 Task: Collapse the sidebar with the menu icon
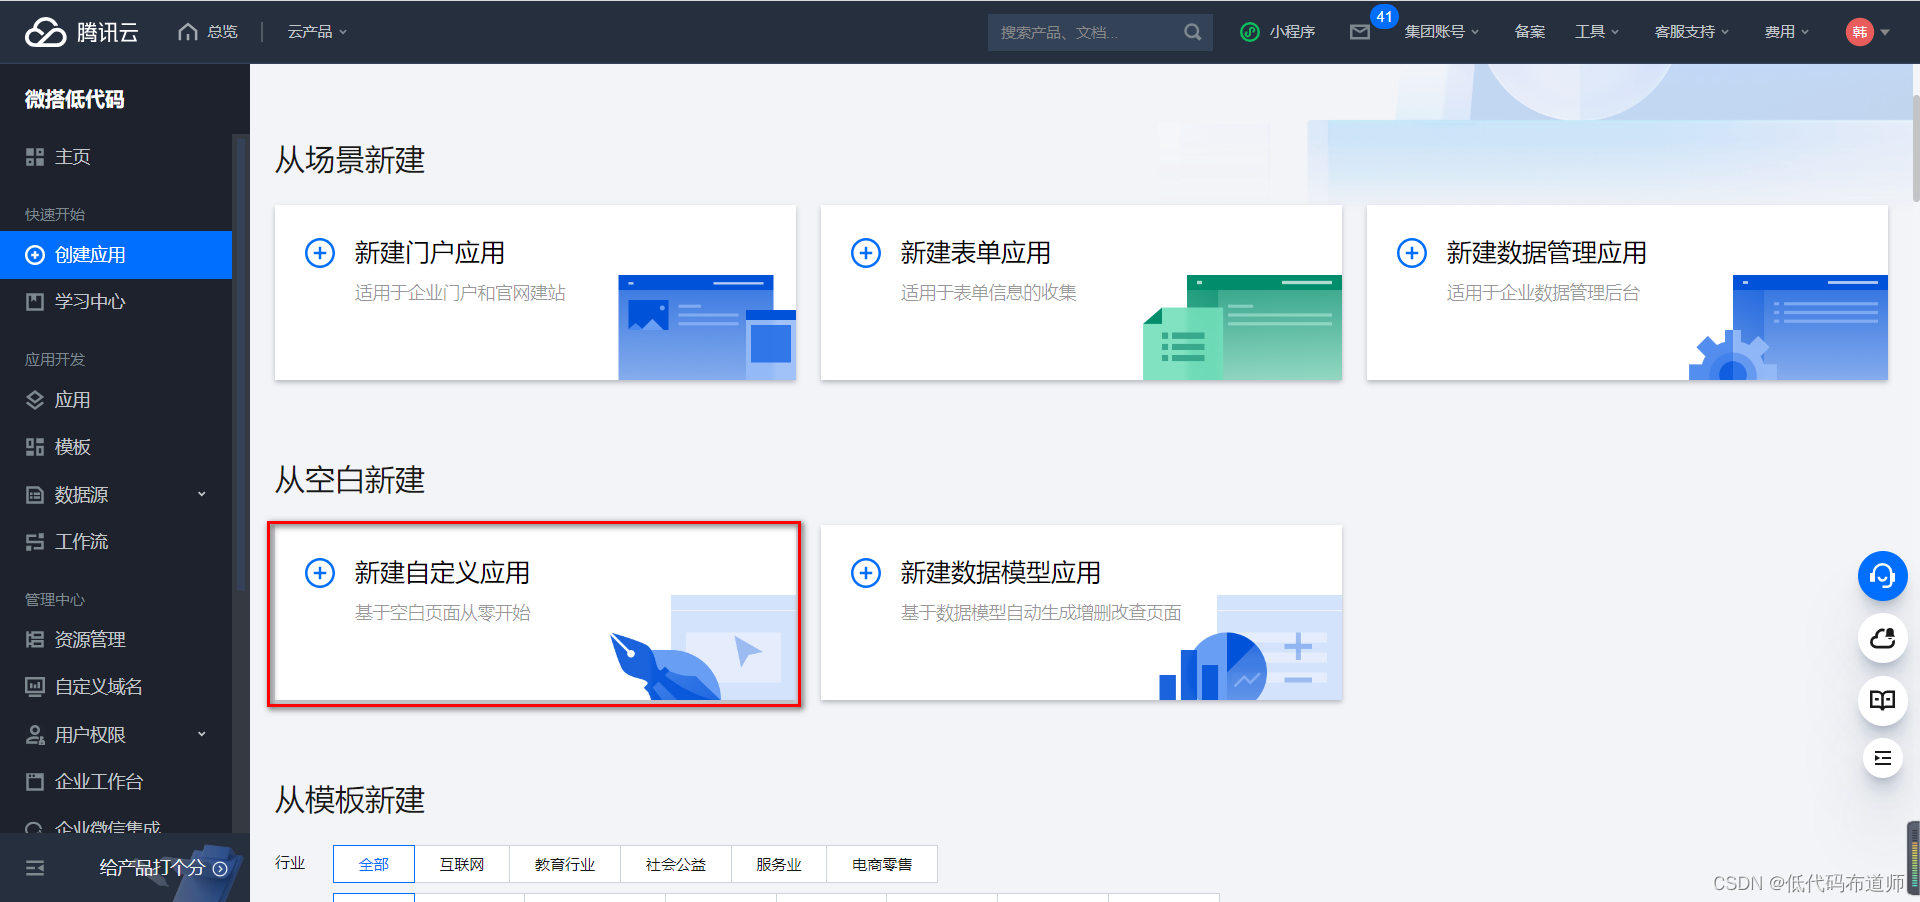tap(35, 868)
